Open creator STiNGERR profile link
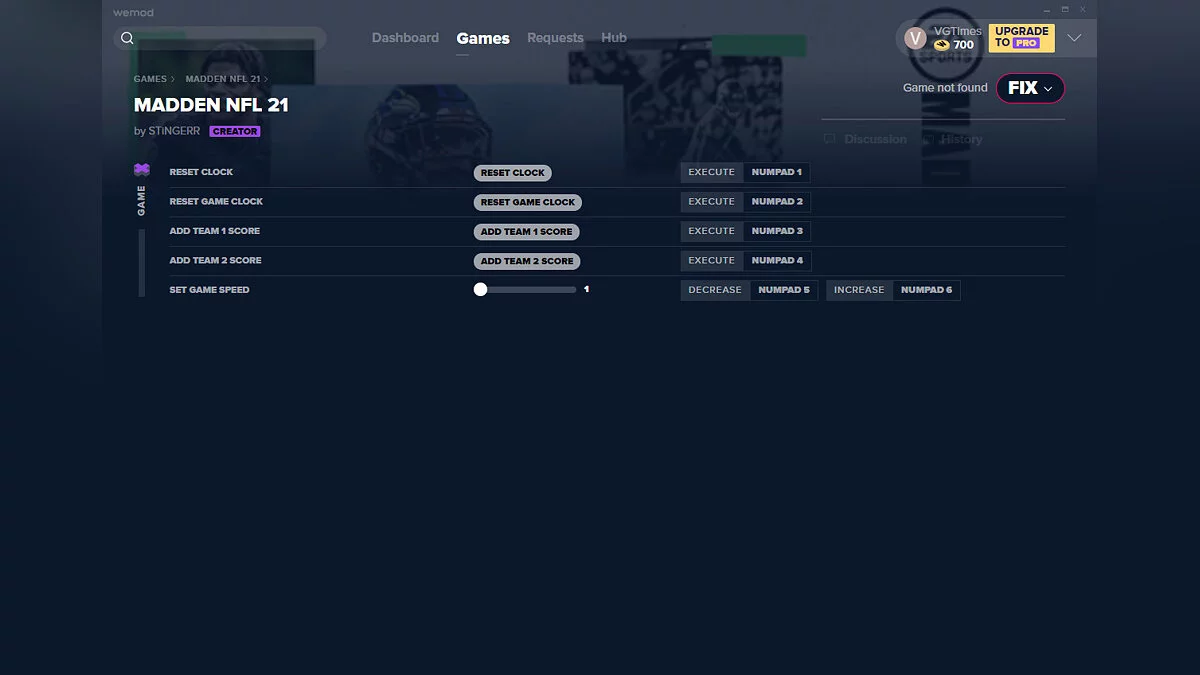Image resolution: width=1200 pixels, height=675 pixels. (174, 131)
